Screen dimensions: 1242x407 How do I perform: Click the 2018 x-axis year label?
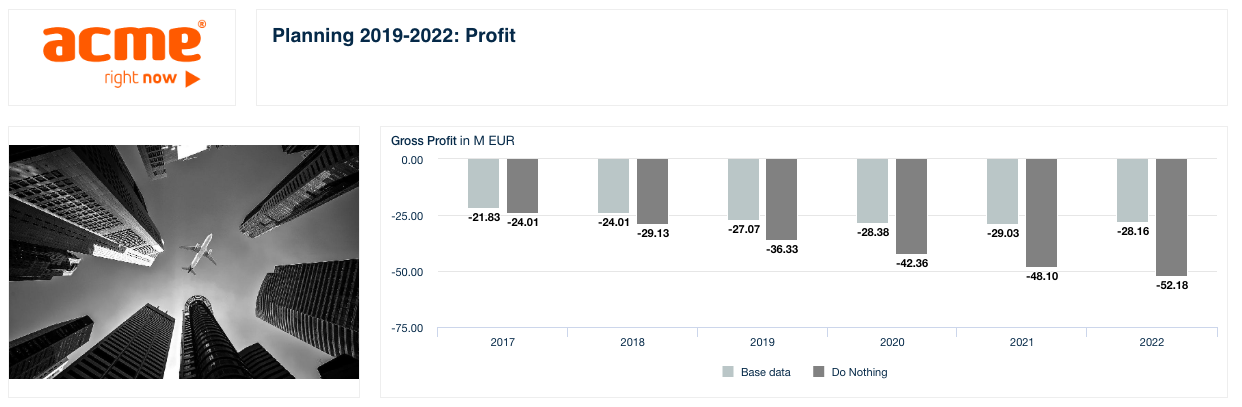pos(632,343)
